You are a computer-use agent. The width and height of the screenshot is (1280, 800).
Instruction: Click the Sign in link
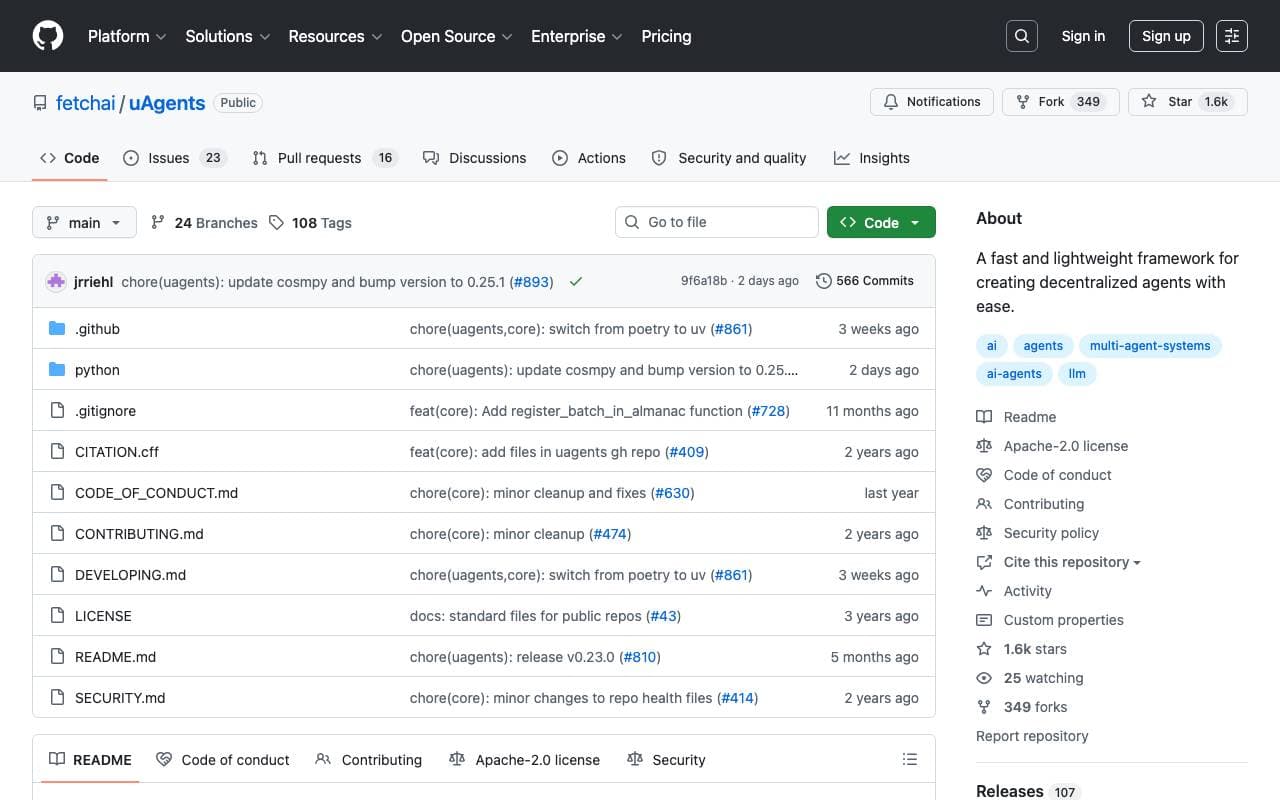click(1083, 36)
